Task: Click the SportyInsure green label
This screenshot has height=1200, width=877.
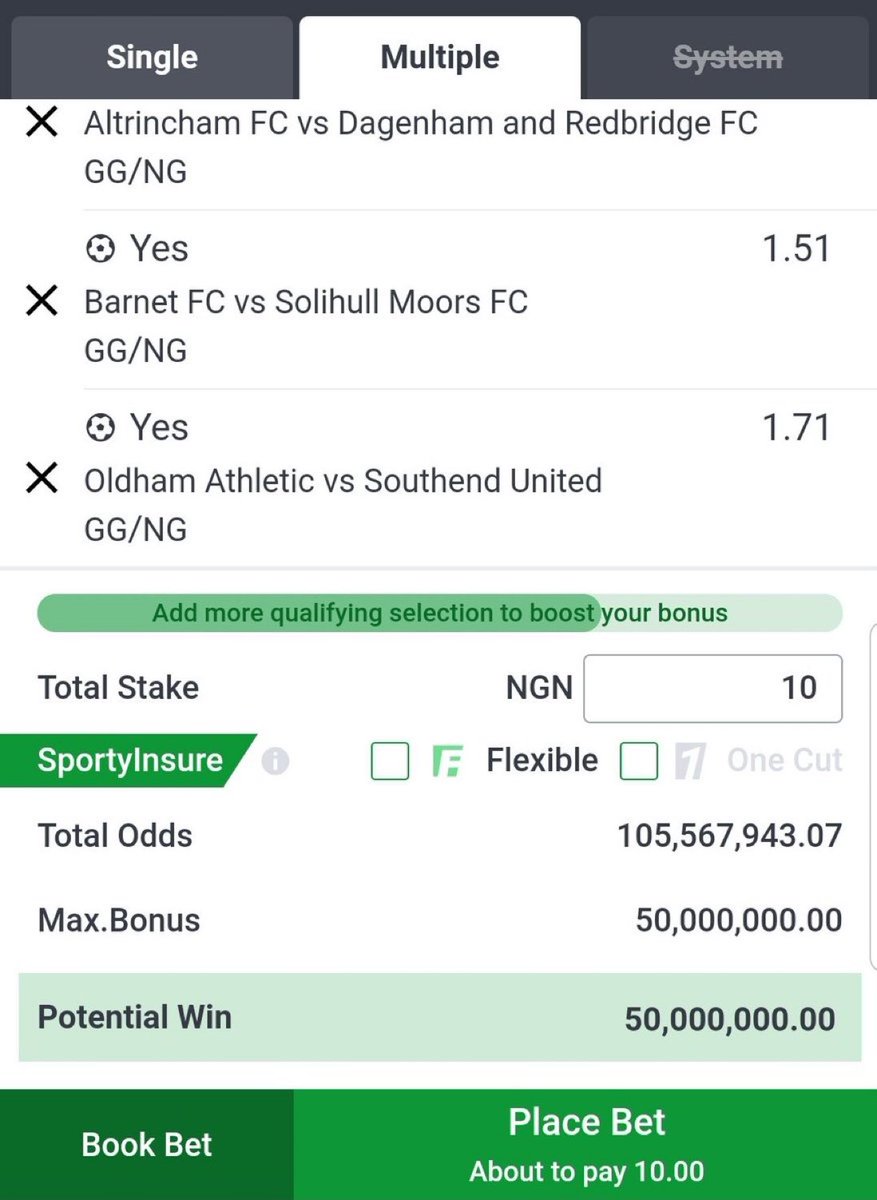Action: (128, 761)
